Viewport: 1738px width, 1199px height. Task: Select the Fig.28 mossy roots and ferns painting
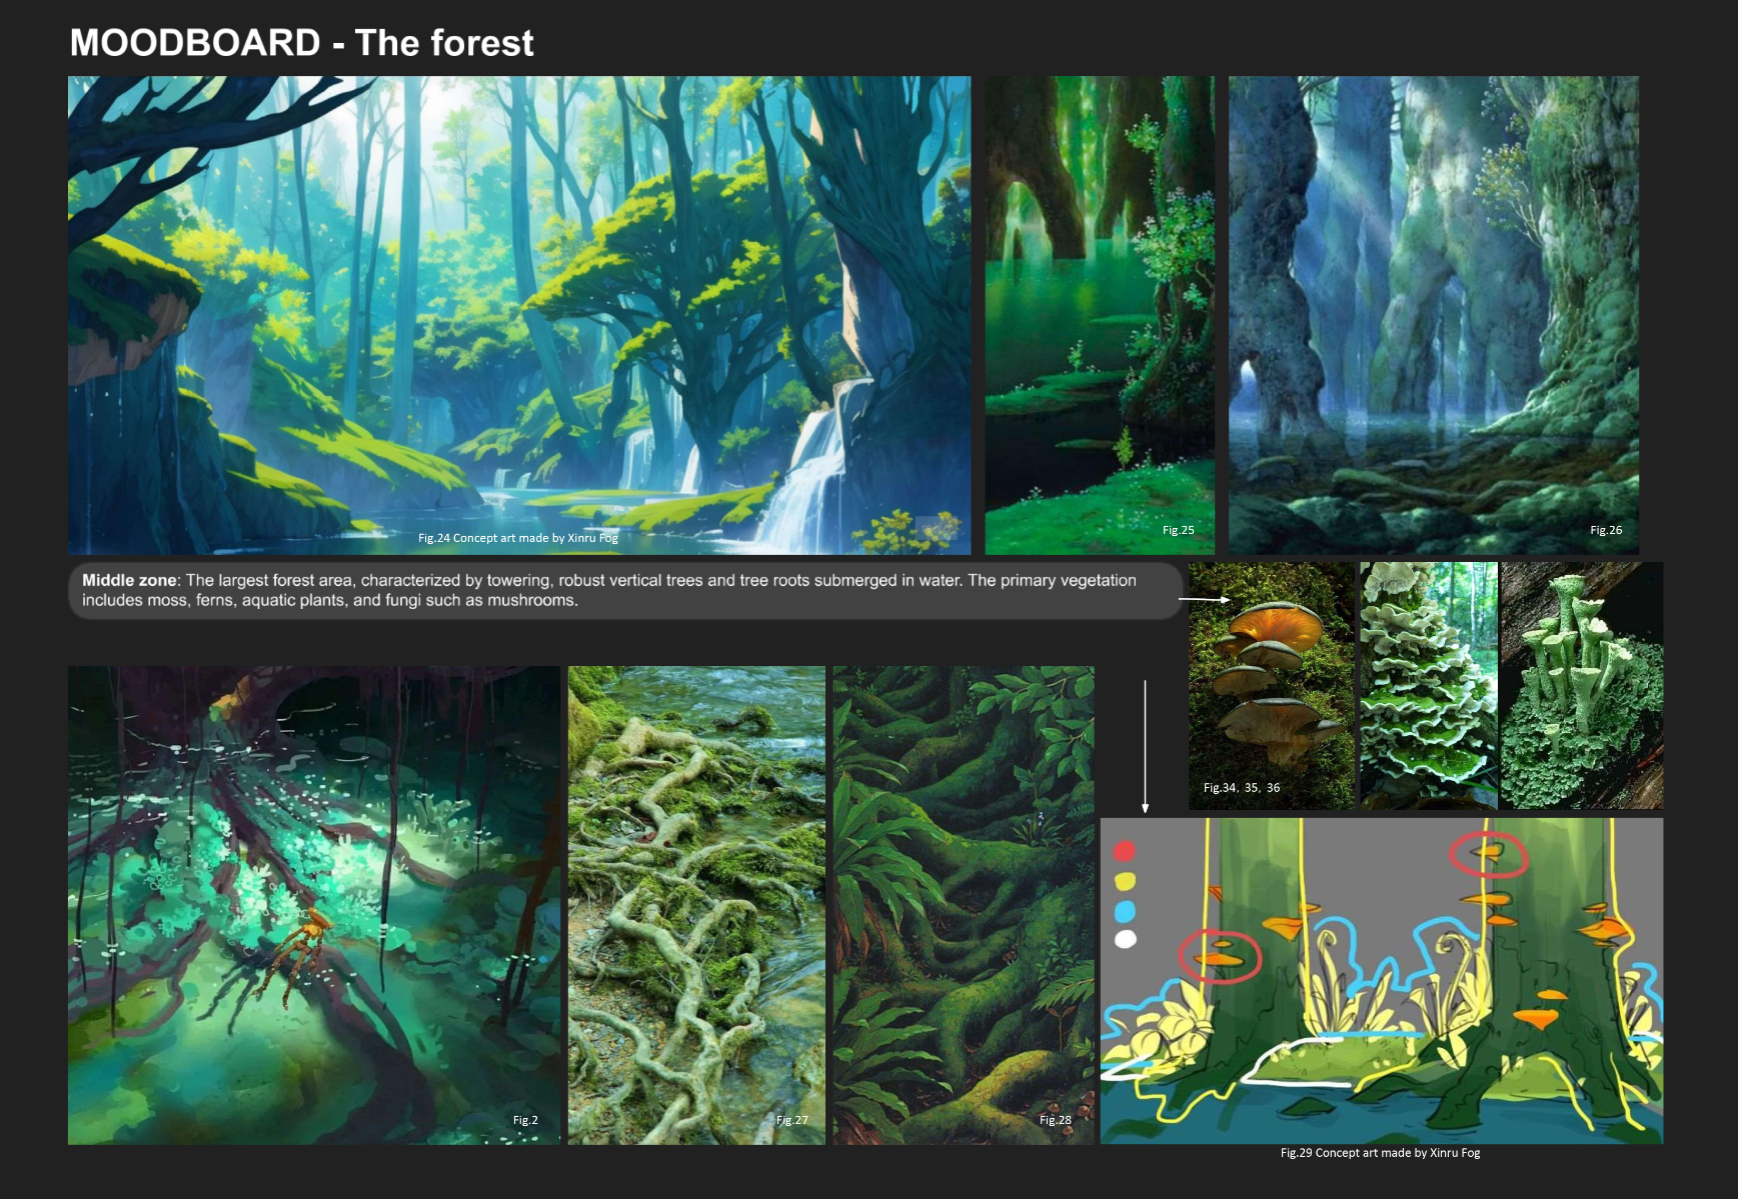tap(963, 905)
